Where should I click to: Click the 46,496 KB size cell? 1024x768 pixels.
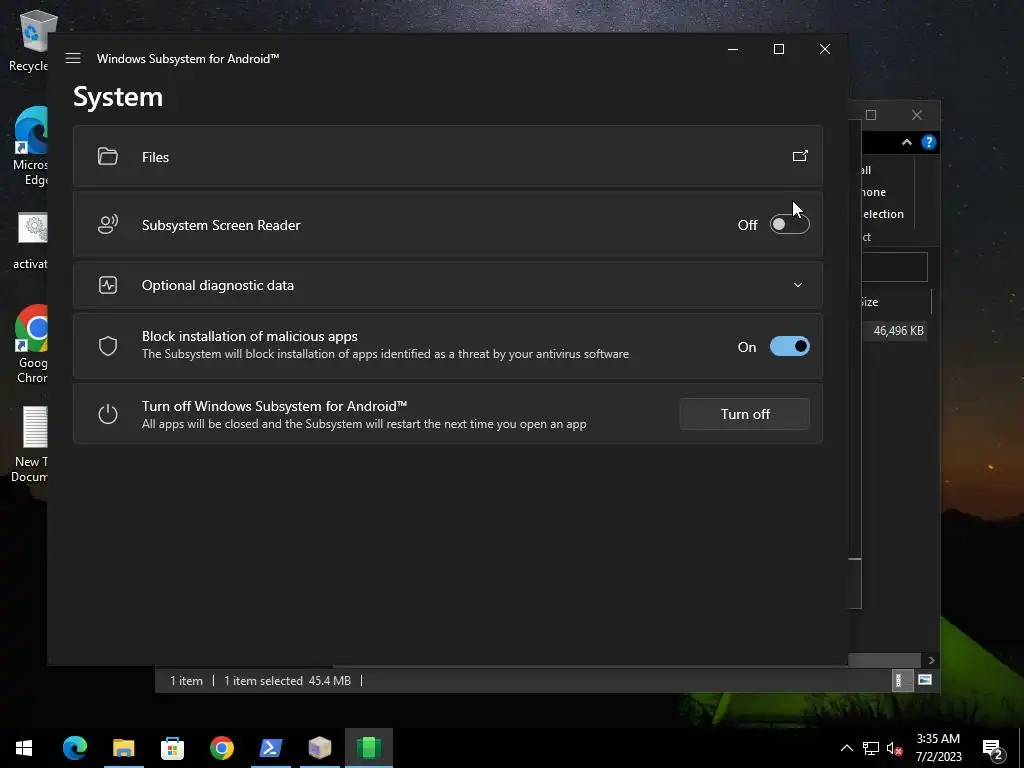pyautogui.click(x=898, y=330)
